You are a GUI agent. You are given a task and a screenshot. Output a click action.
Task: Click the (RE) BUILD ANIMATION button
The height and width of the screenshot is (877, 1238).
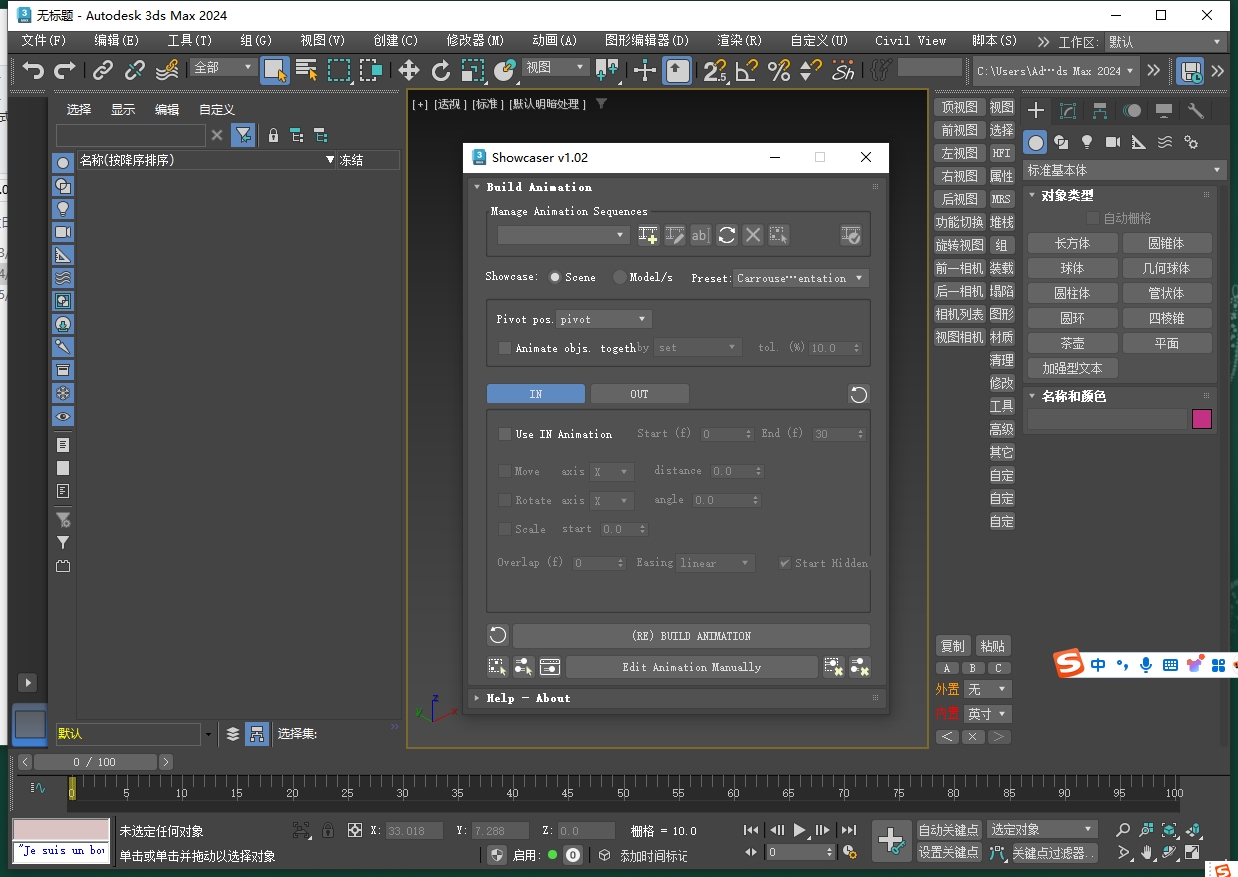point(691,636)
